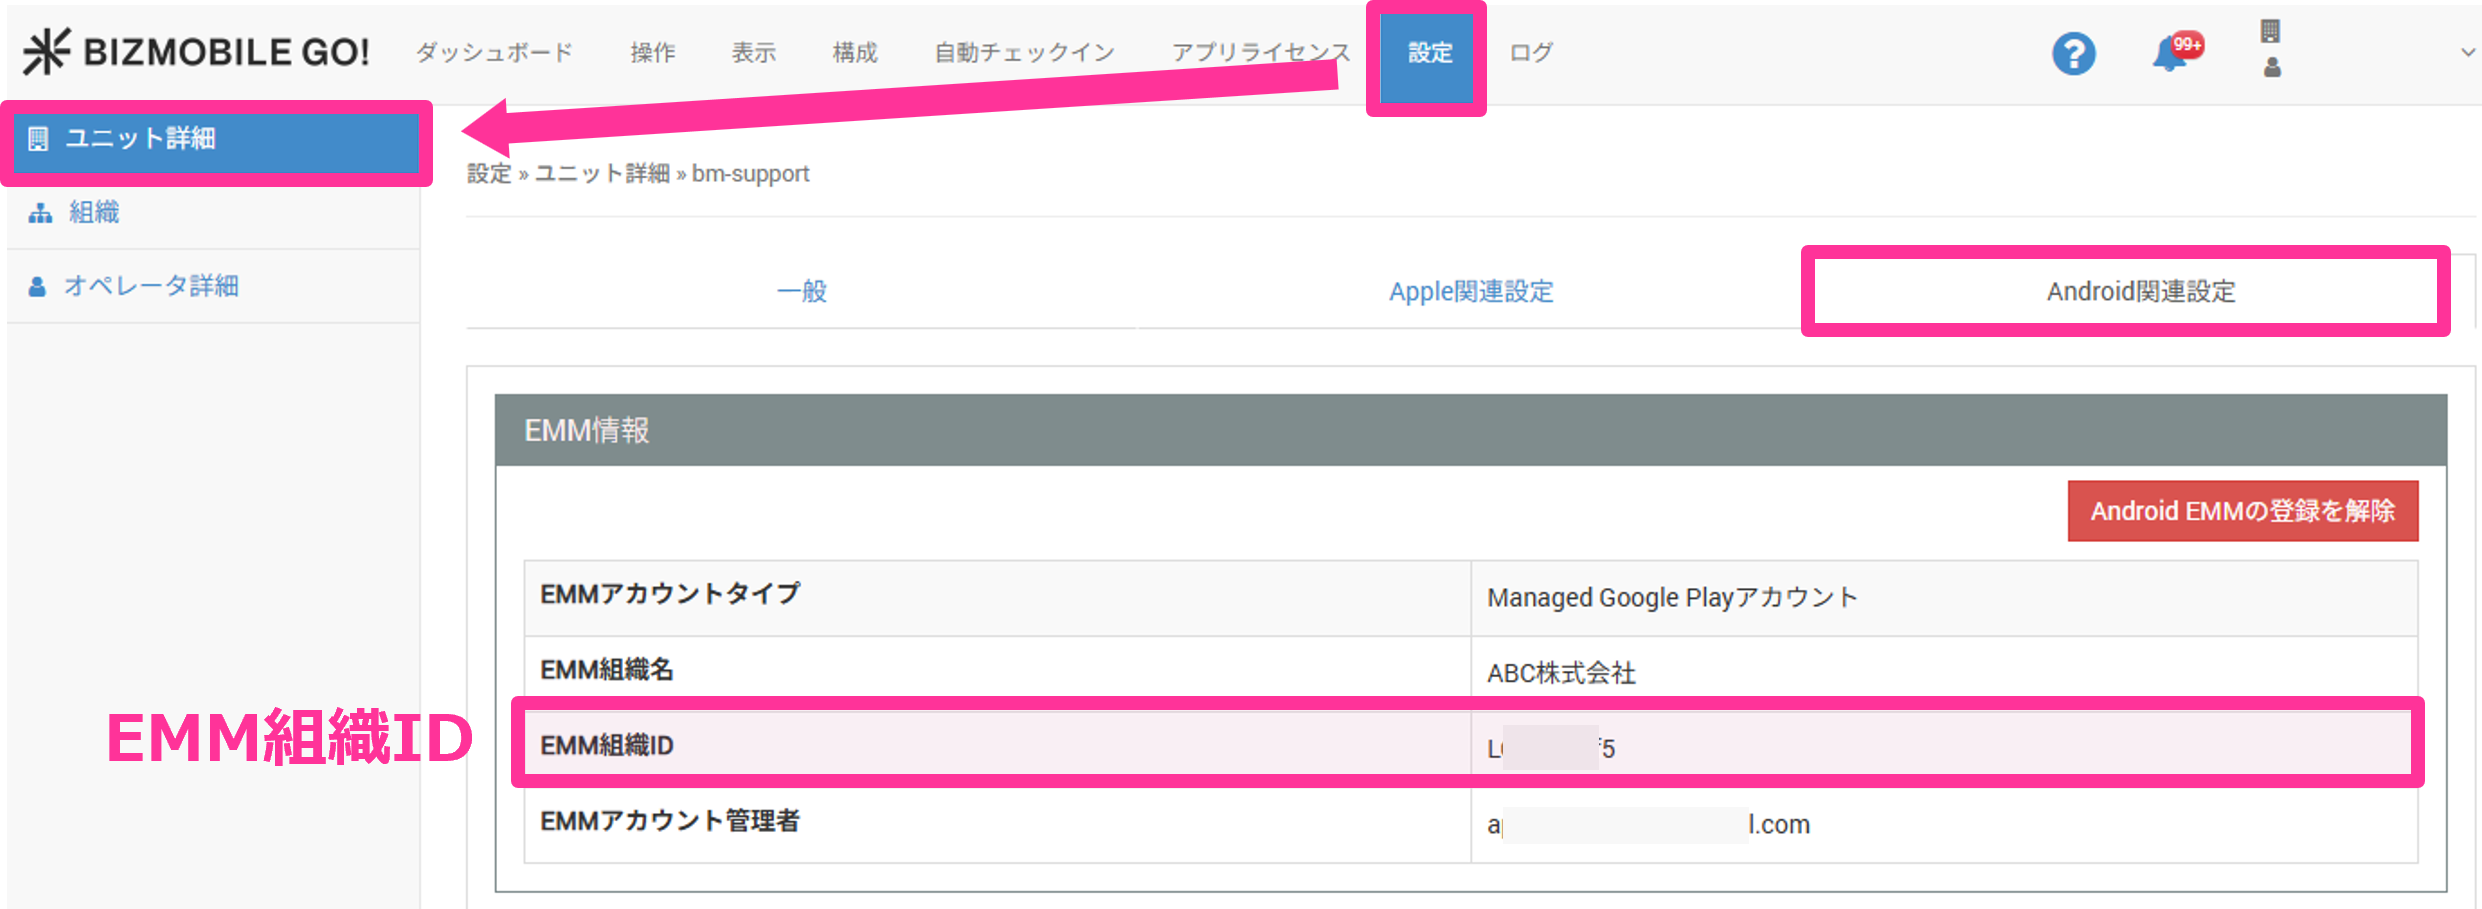Click Android EMMの登録を解除 button
This screenshot has height=909, width=2482.
2242,511
